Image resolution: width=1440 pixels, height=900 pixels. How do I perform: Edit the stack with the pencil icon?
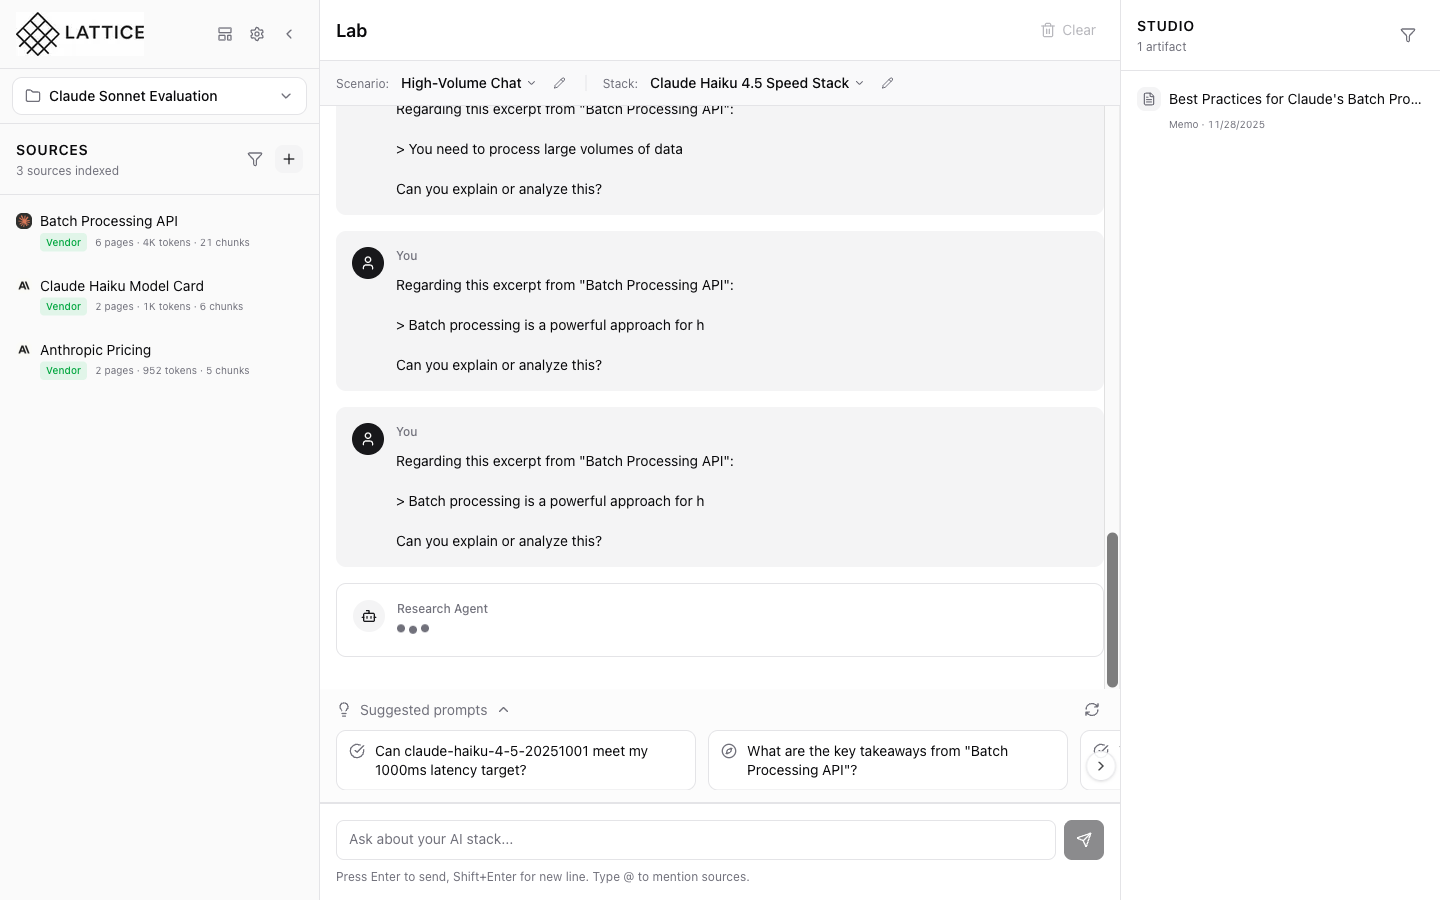click(x=887, y=83)
